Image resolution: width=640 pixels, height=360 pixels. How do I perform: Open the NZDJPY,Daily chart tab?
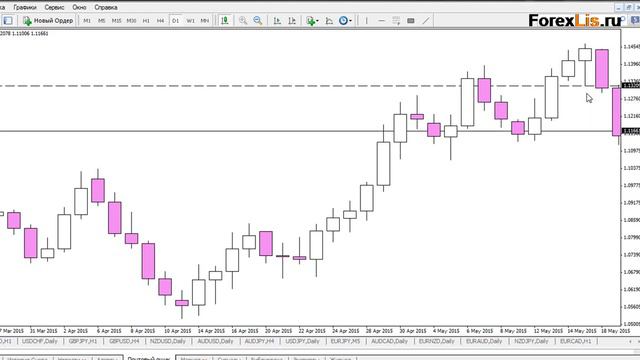[531, 341]
